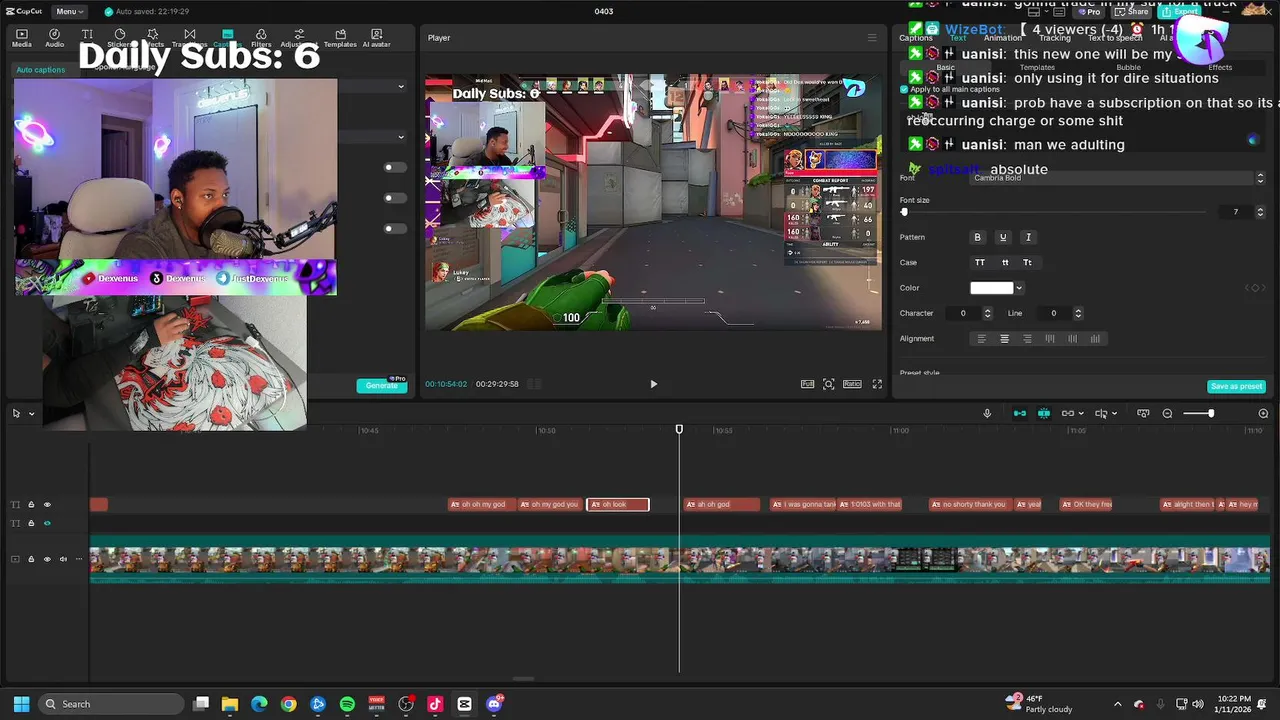Set case to title case Tt
This screenshot has height=720, width=1280.
point(1027,262)
